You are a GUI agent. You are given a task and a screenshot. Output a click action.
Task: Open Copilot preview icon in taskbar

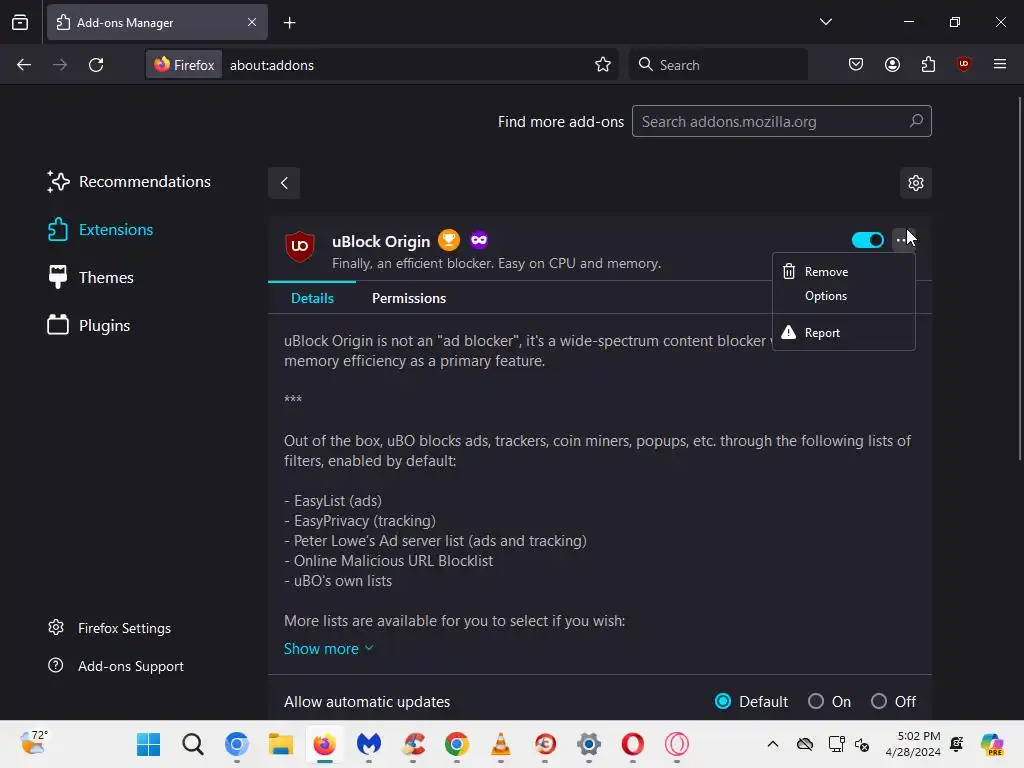coord(991,744)
